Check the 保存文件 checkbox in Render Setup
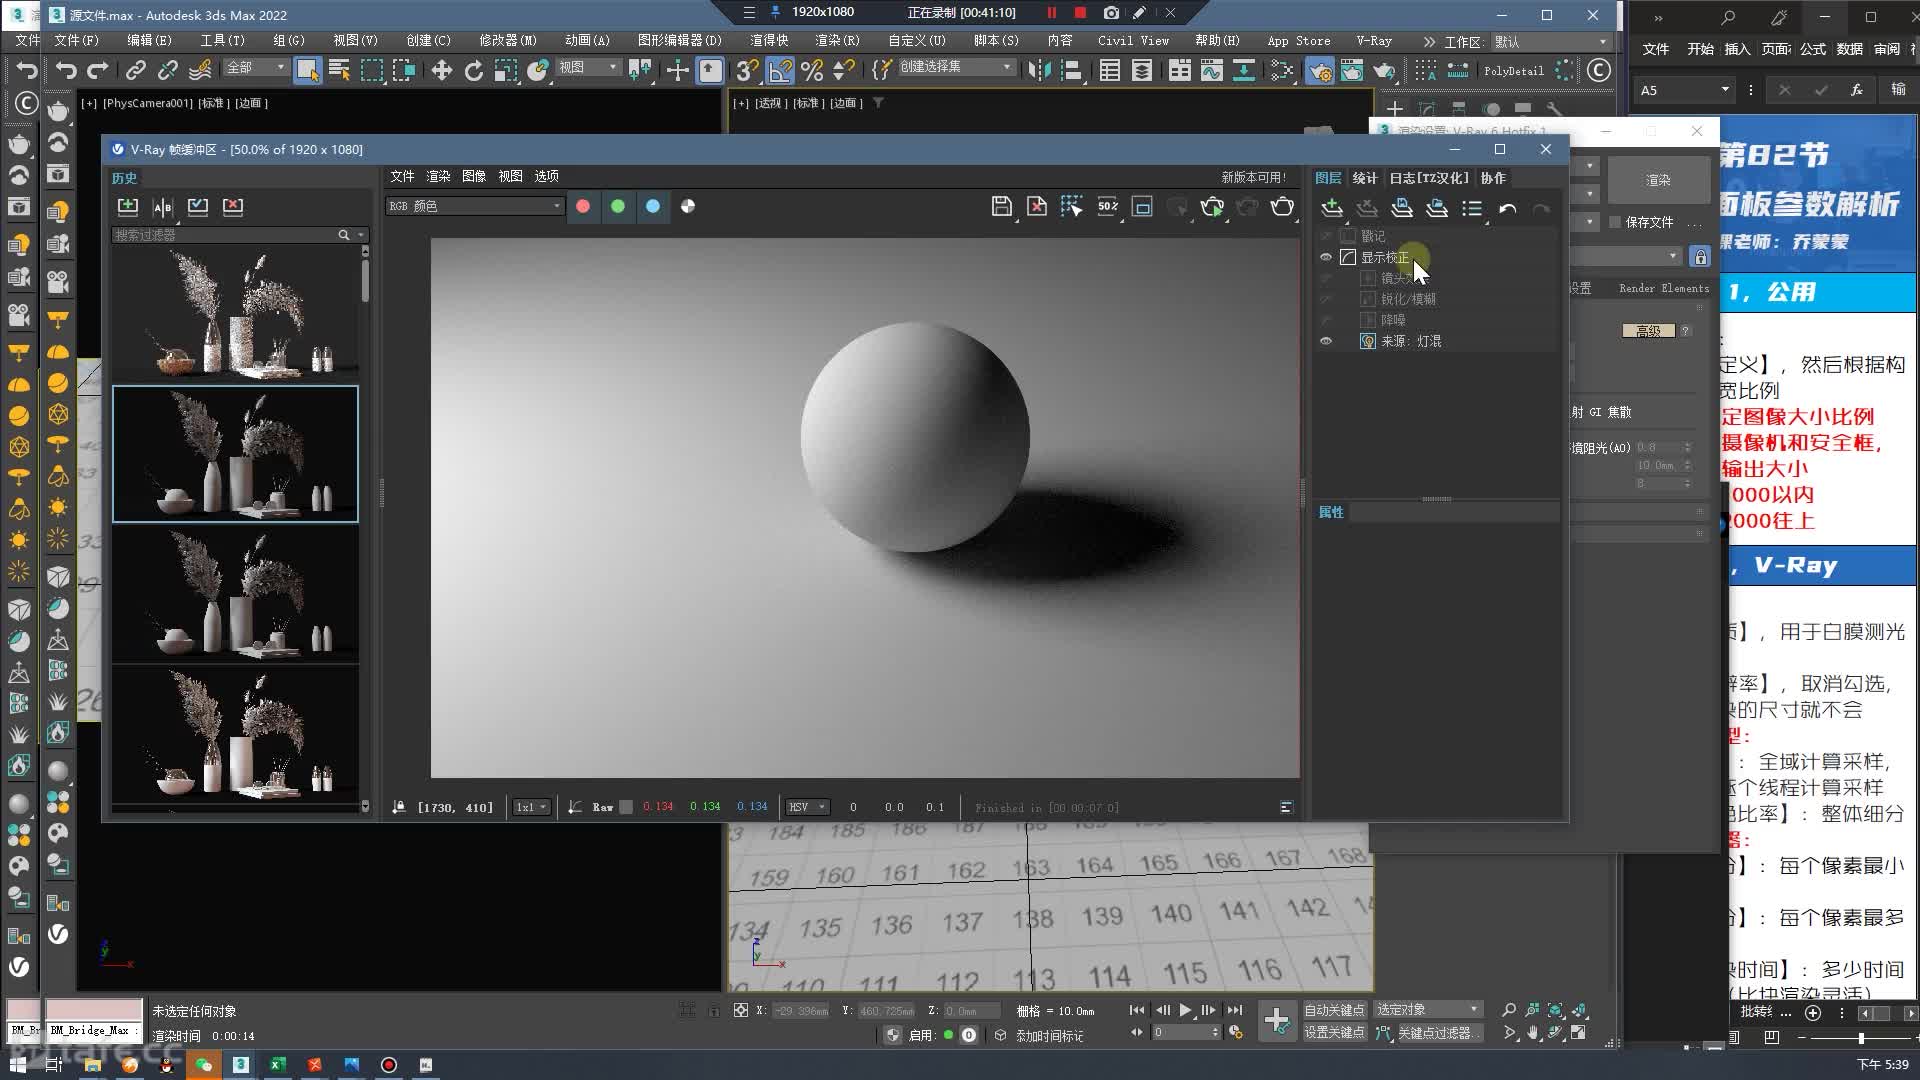 (1614, 222)
